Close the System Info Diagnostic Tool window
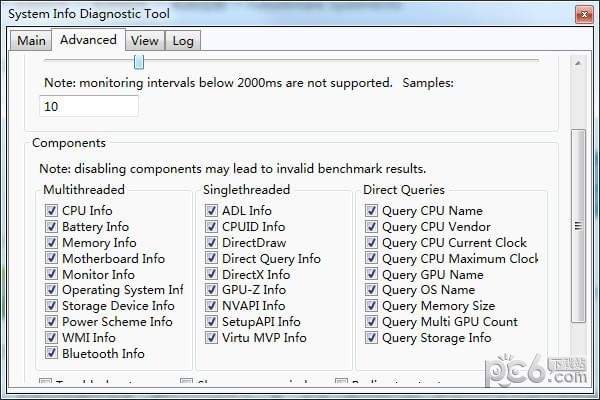The height and width of the screenshot is (400, 600). click(x=581, y=14)
